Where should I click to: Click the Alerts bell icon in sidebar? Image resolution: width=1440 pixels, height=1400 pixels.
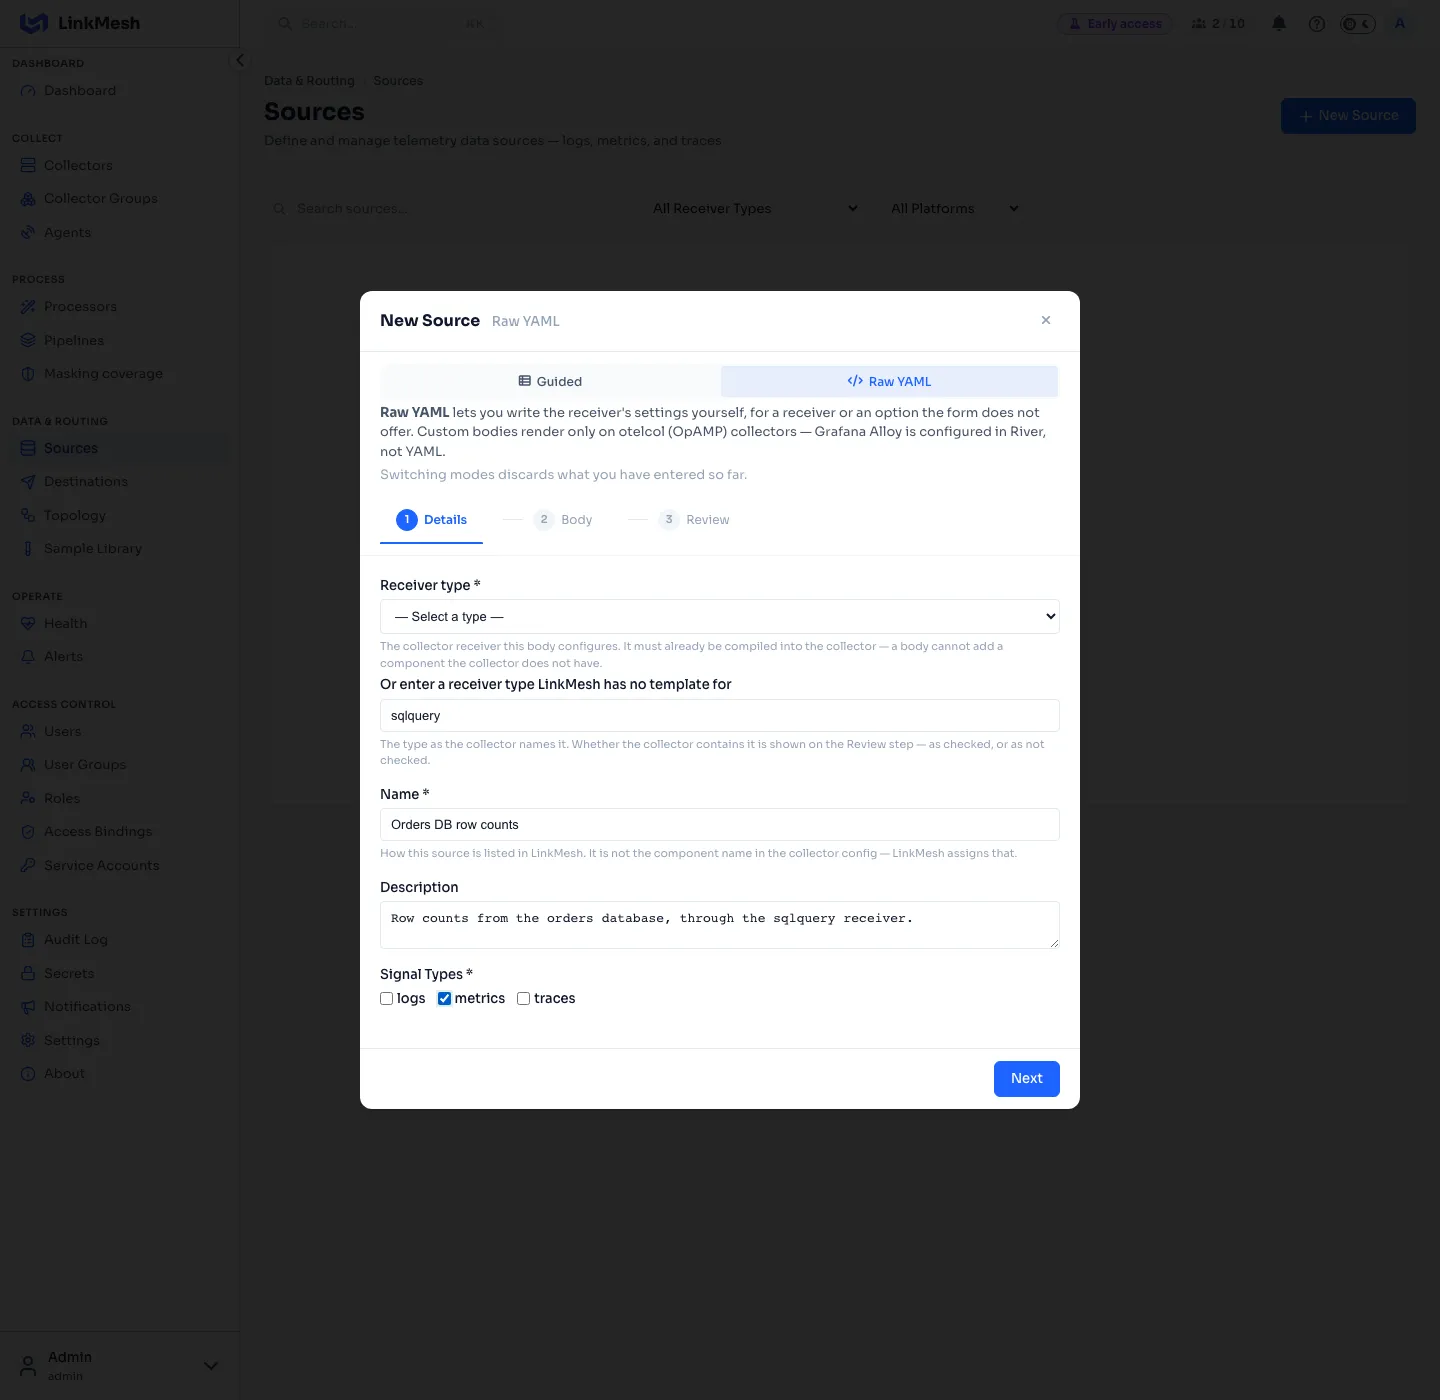pyautogui.click(x=28, y=656)
